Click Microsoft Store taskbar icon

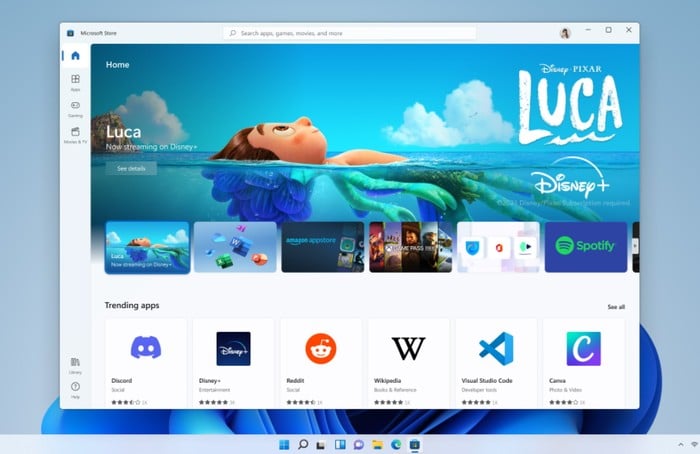(x=415, y=445)
